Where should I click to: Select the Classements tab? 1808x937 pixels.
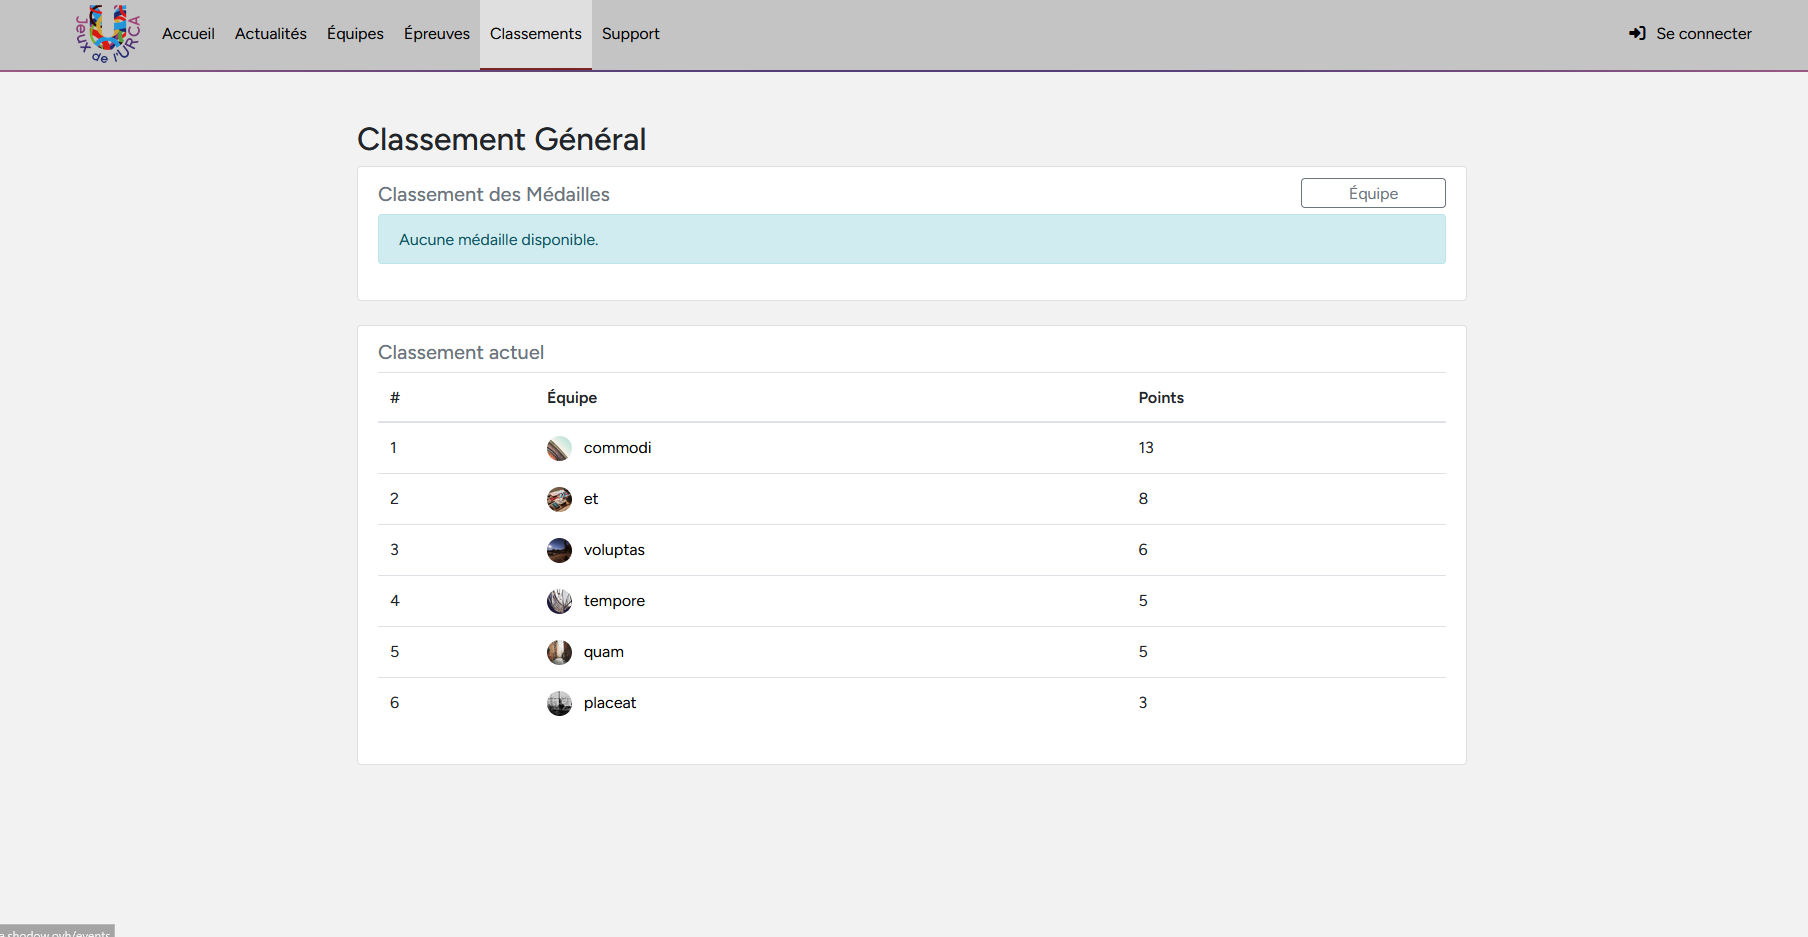tap(535, 34)
